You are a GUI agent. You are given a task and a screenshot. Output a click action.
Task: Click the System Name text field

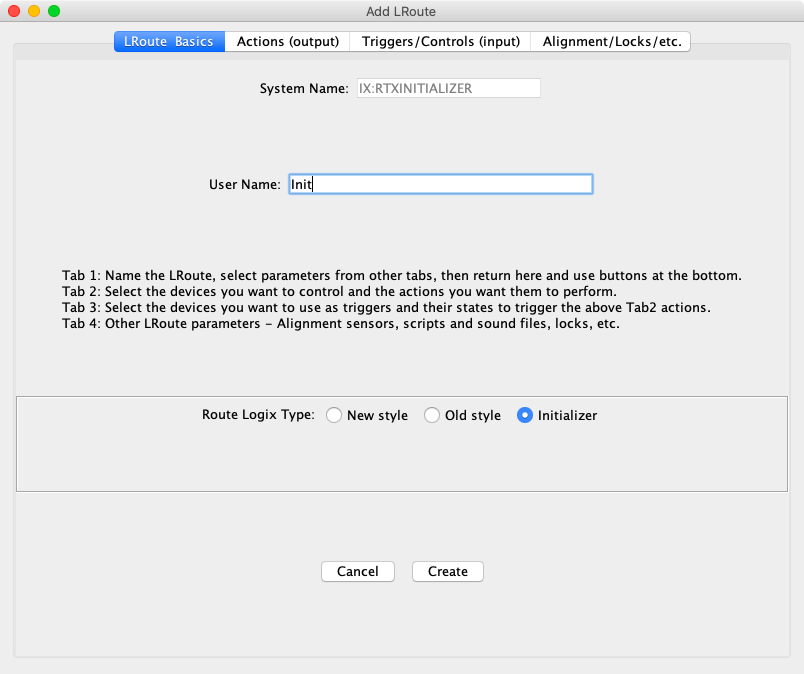tap(448, 88)
